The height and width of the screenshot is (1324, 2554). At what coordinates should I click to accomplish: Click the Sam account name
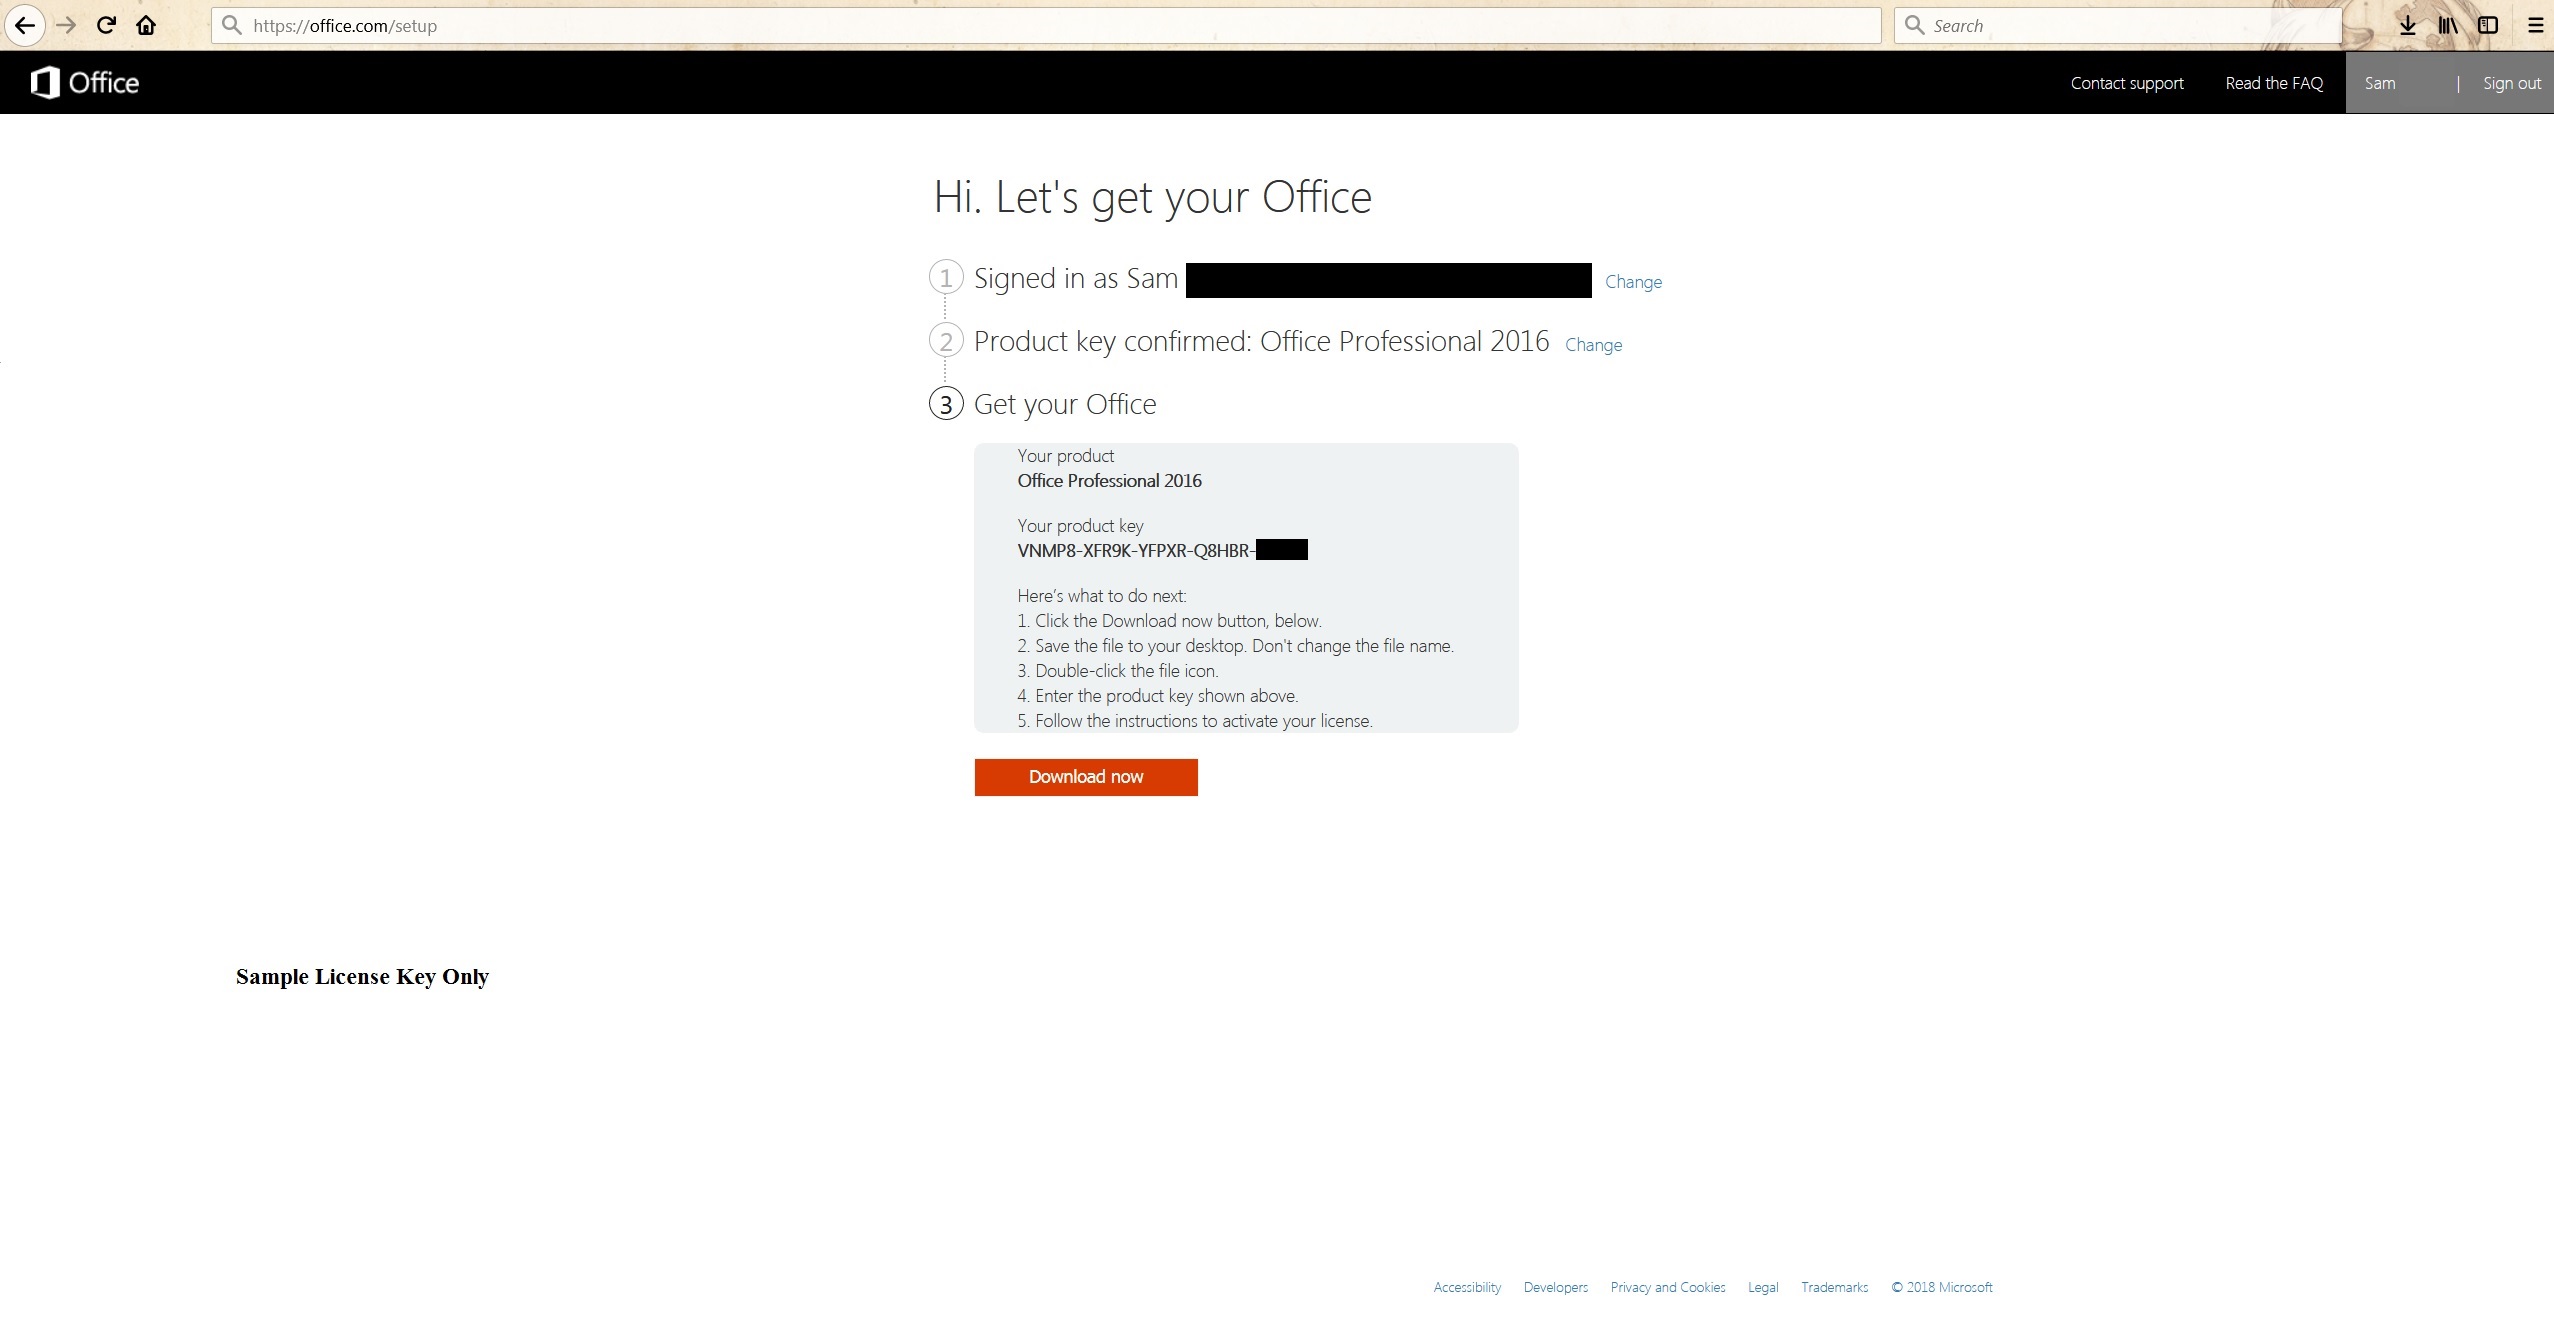2380,83
